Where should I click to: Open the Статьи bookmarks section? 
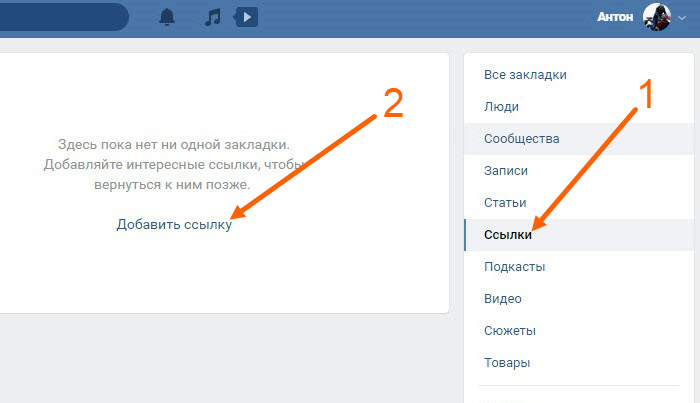(505, 203)
